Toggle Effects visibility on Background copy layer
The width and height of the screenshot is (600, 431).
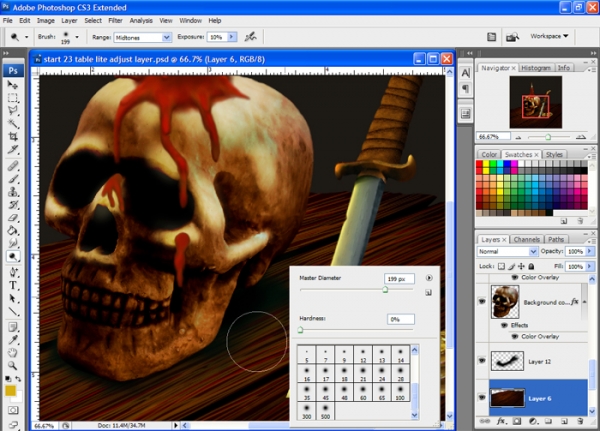tap(504, 325)
